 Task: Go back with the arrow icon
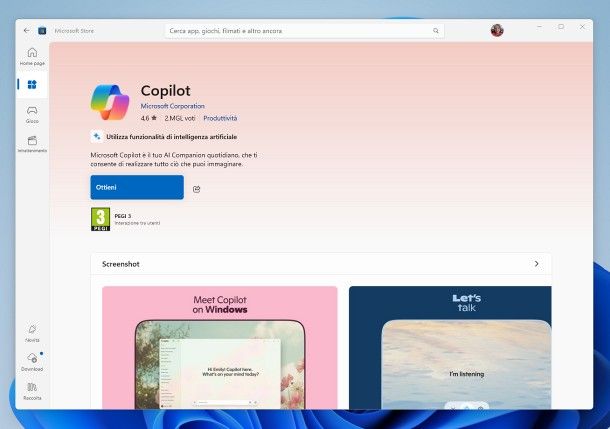point(26,30)
